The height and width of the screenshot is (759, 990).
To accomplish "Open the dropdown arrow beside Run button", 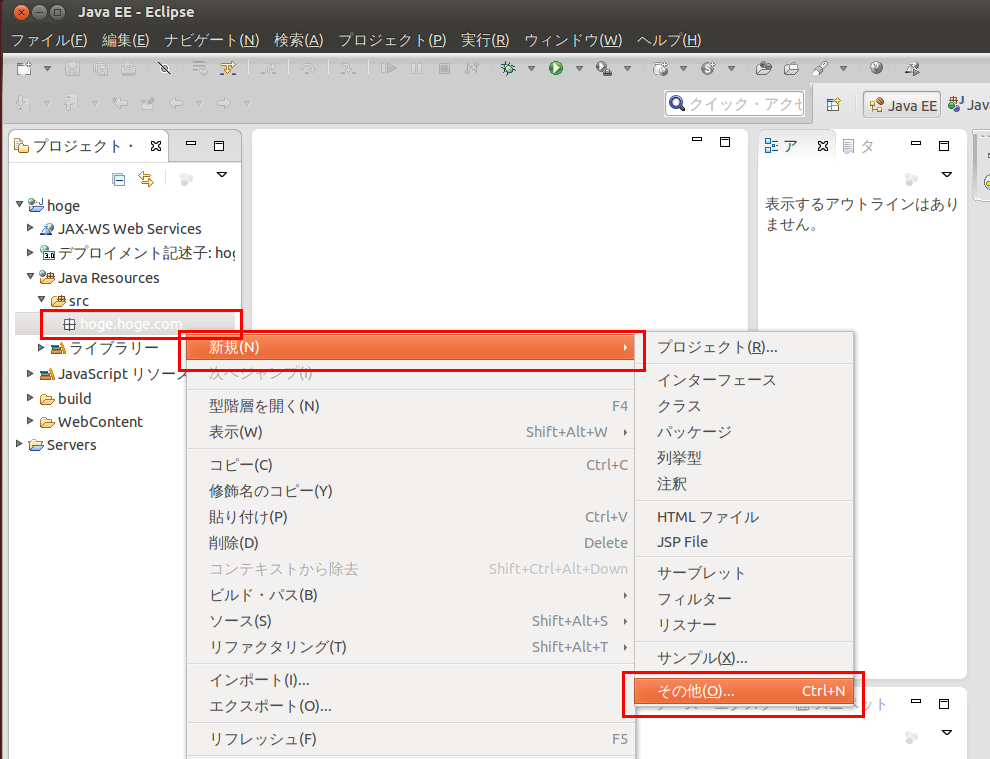I will 579,68.
